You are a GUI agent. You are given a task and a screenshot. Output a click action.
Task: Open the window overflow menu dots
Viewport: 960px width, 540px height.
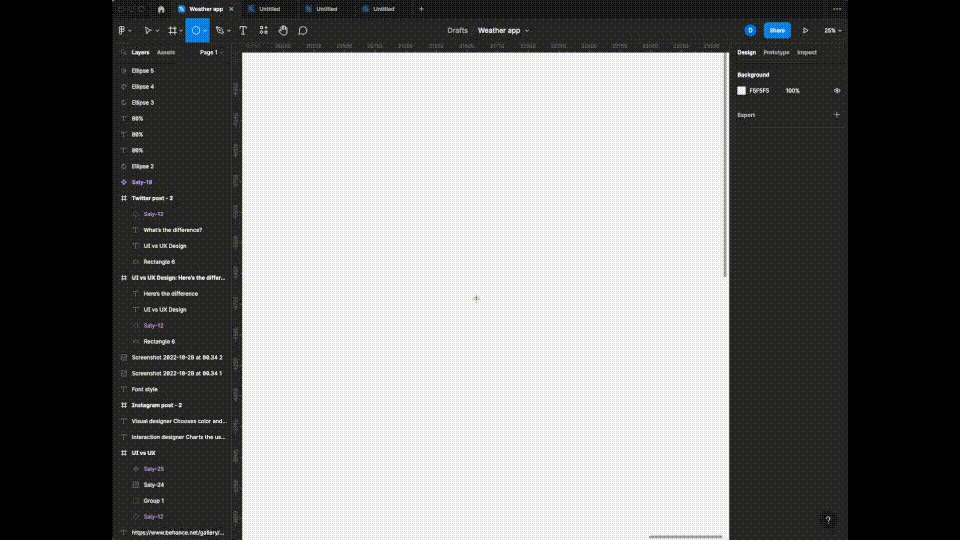(837, 9)
